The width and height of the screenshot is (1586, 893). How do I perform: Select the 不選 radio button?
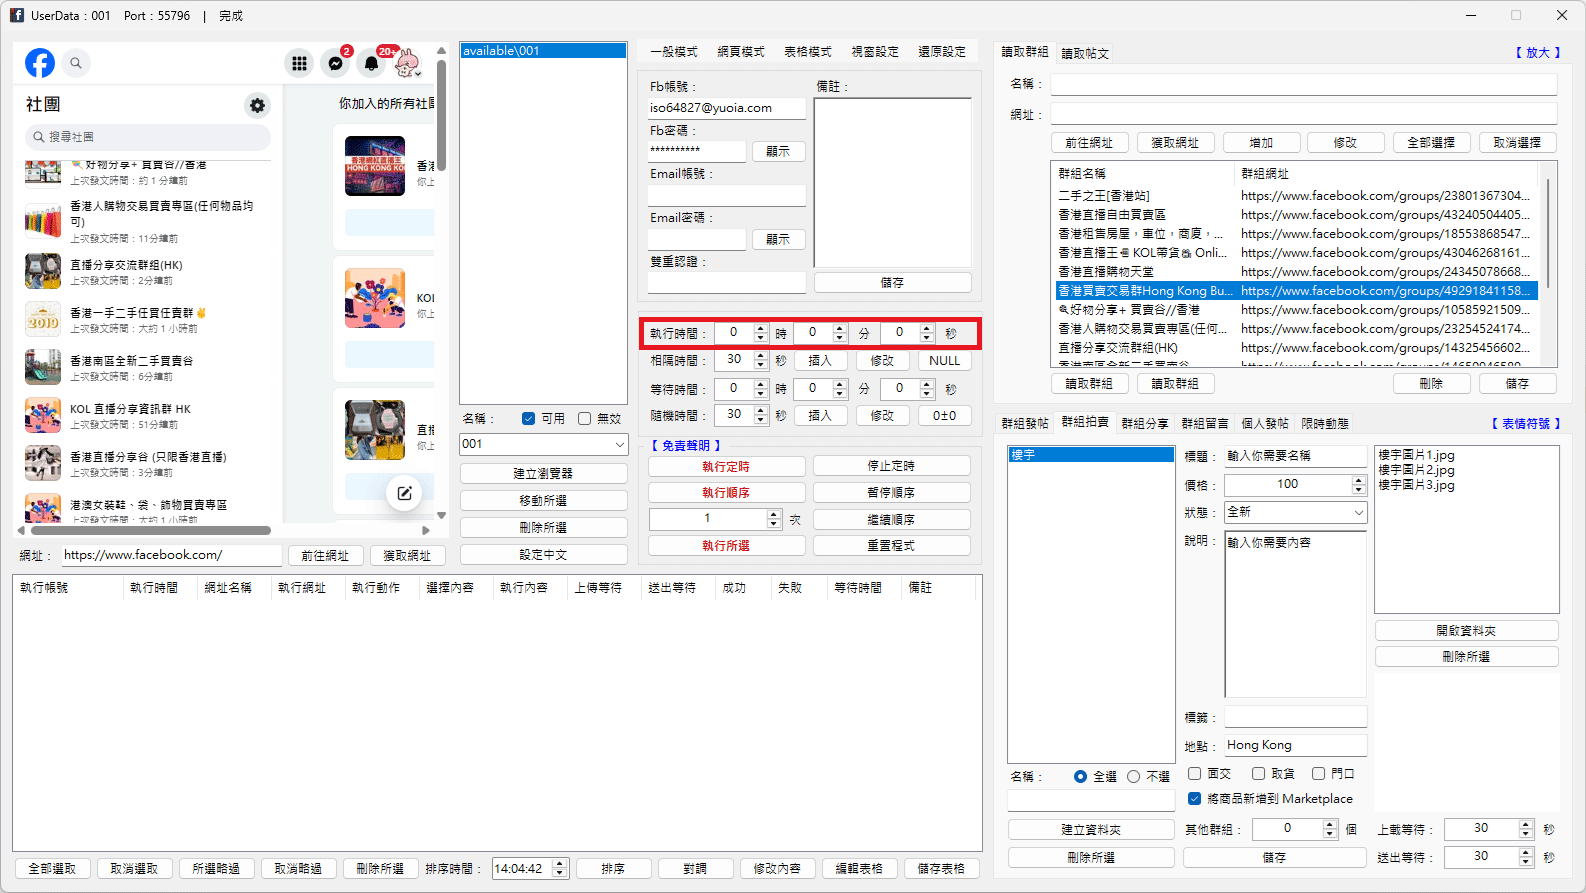[x=1133, y=776]
